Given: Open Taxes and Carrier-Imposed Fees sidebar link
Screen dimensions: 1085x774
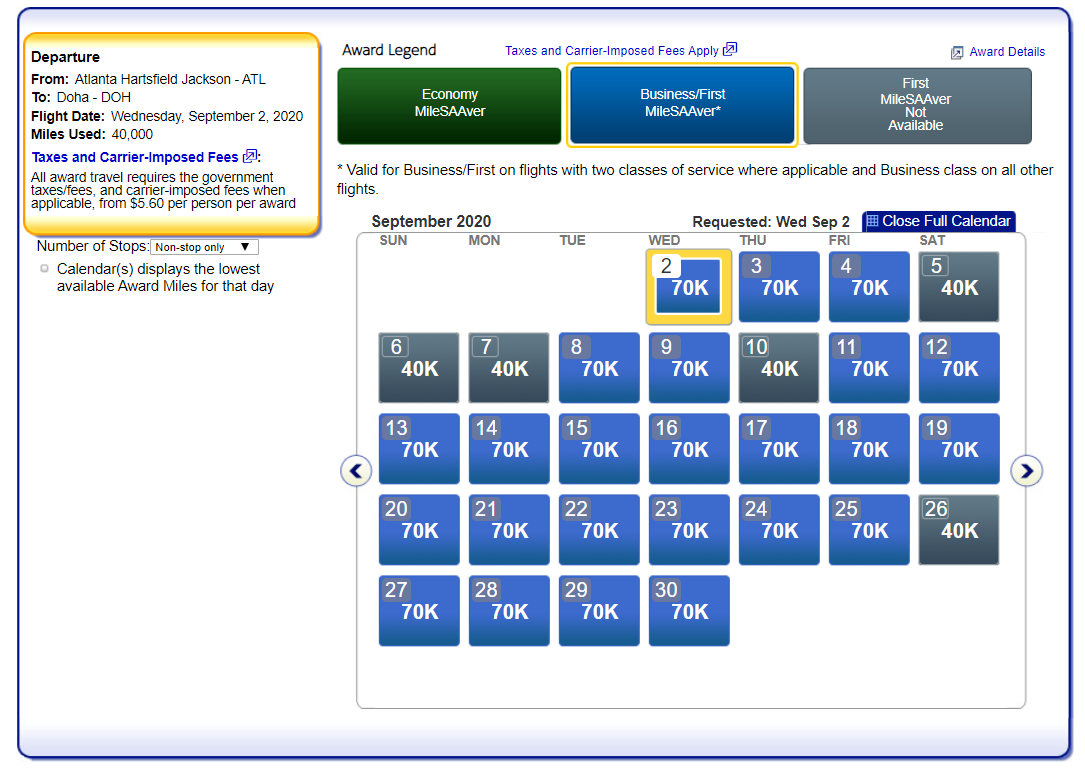Looking at the screenshot, I should click(135, 157).
